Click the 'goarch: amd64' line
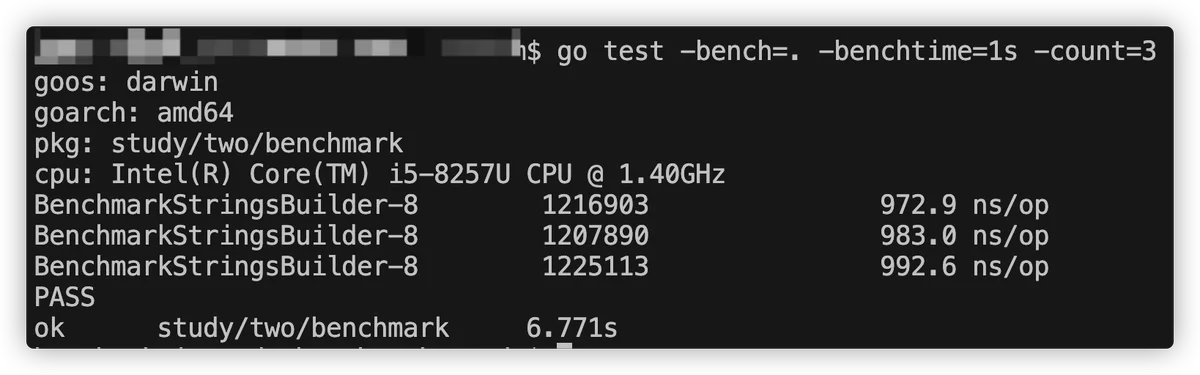Screen dimensions: 1200x375 133,113
